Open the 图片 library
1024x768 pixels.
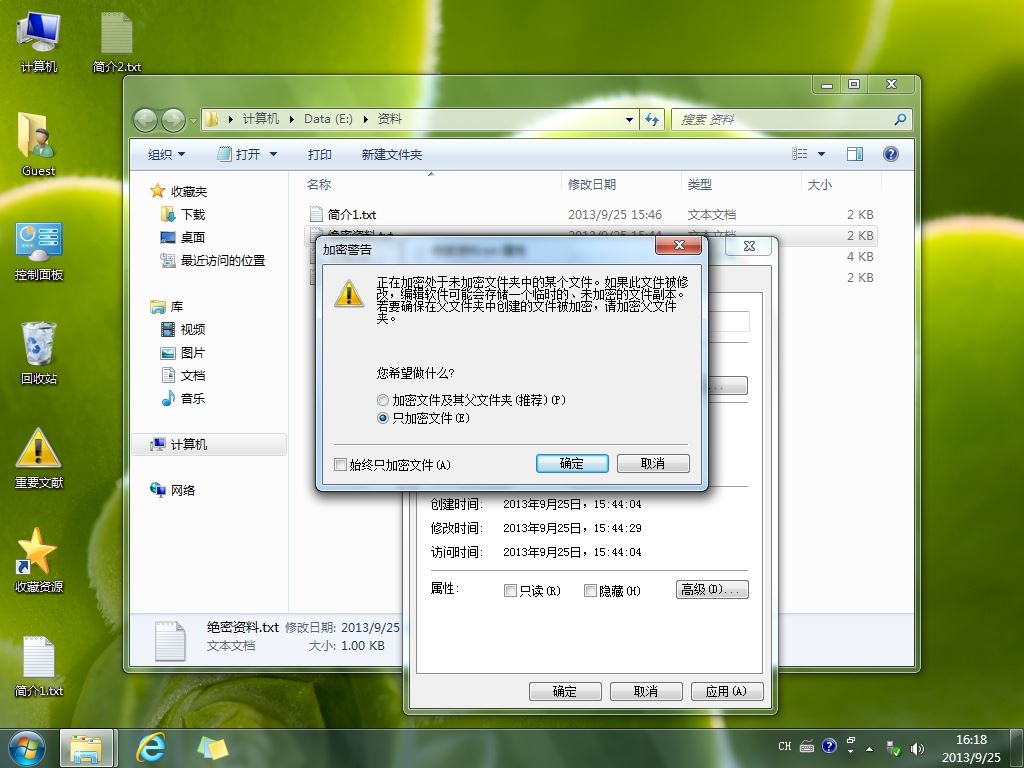[x=184, y=353]
